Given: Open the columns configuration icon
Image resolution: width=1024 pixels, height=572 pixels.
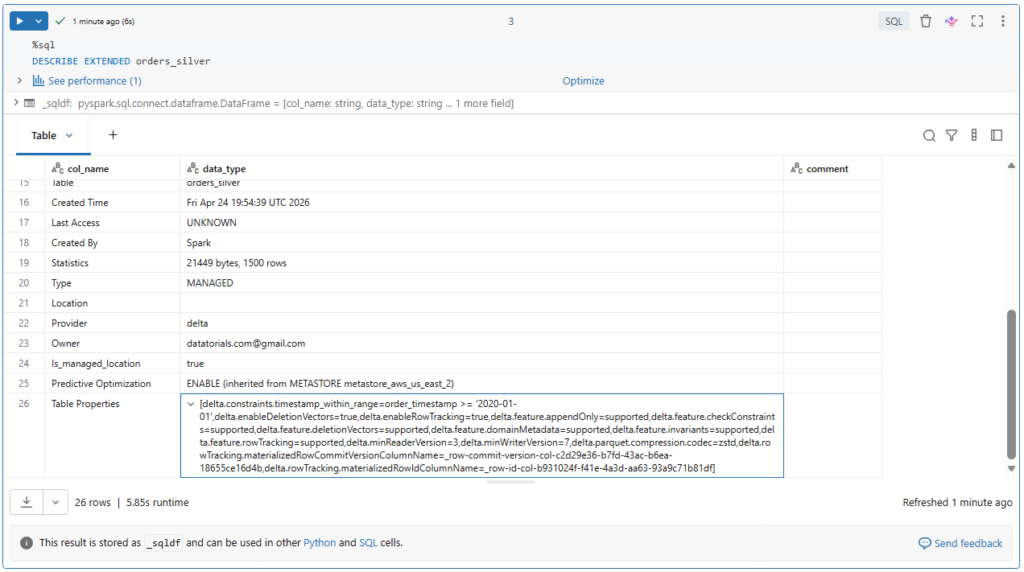Looking at the screenshot, I should point(974,135).
